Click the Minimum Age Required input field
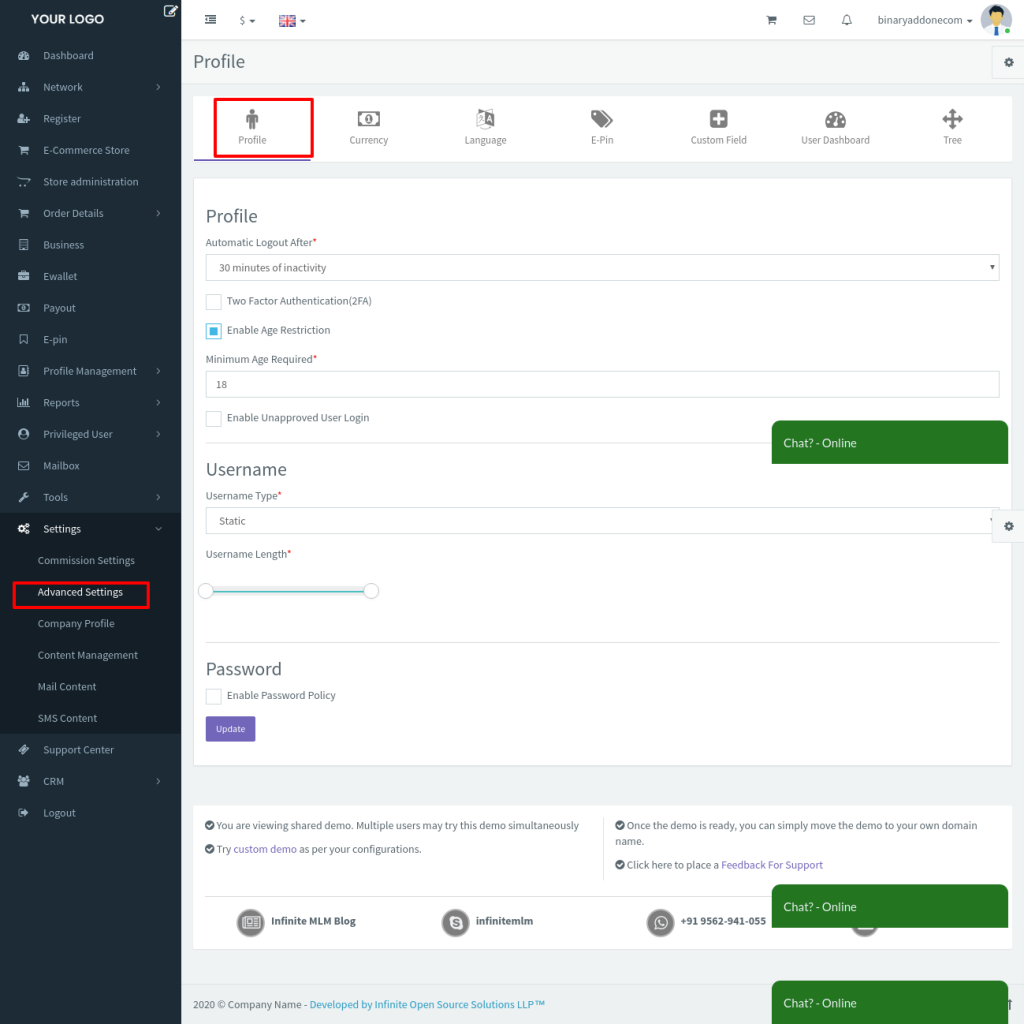This screenshot has height=1024, width=1024. (602, 385)
